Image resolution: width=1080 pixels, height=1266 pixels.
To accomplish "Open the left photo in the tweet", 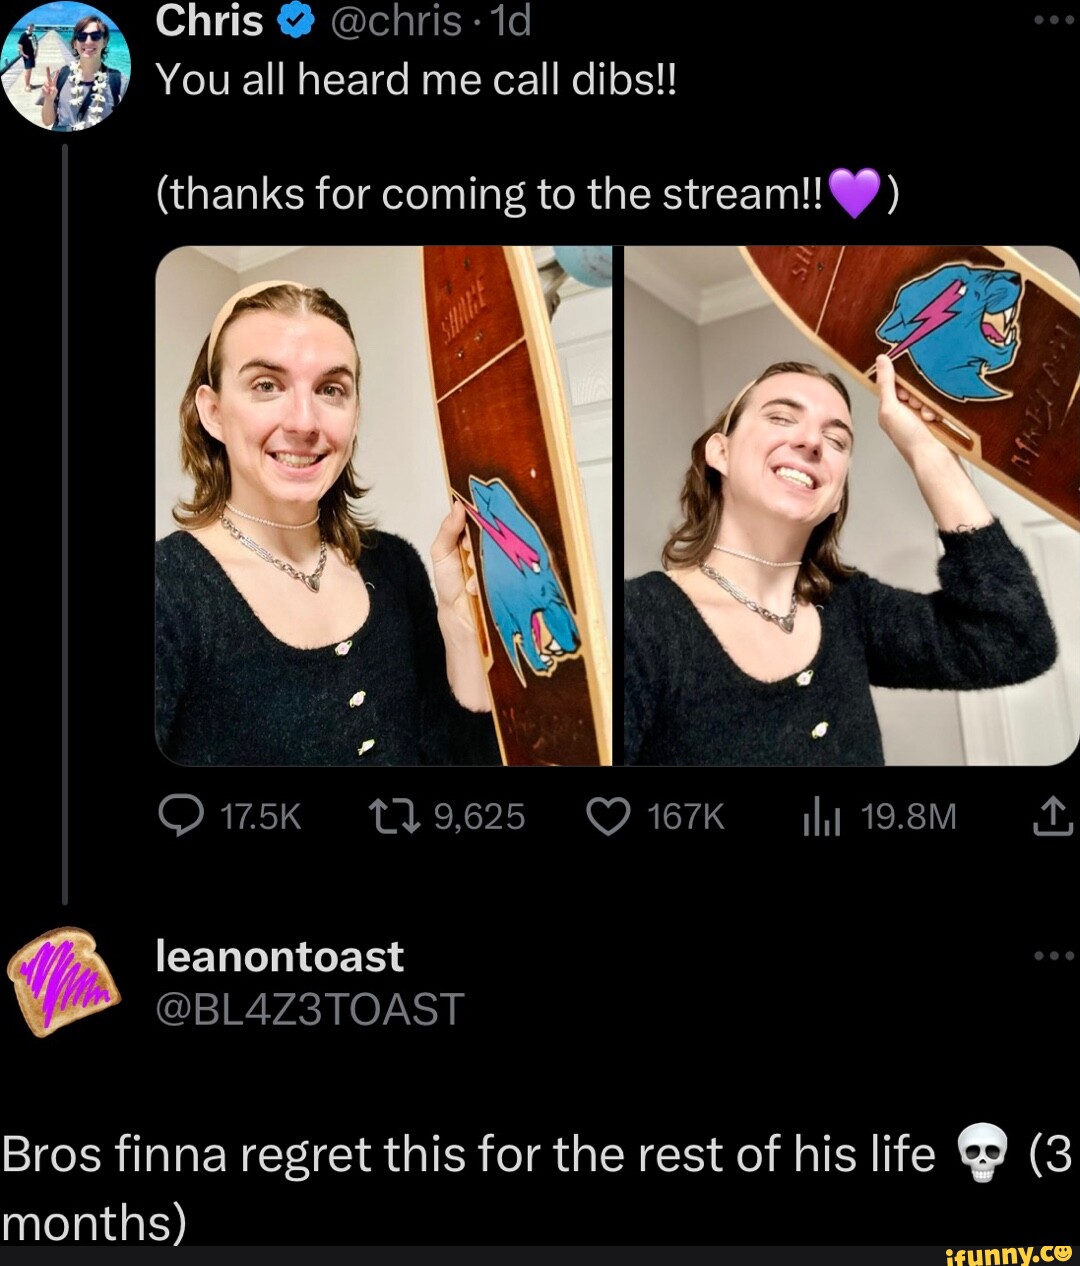I will coord(383,506).
